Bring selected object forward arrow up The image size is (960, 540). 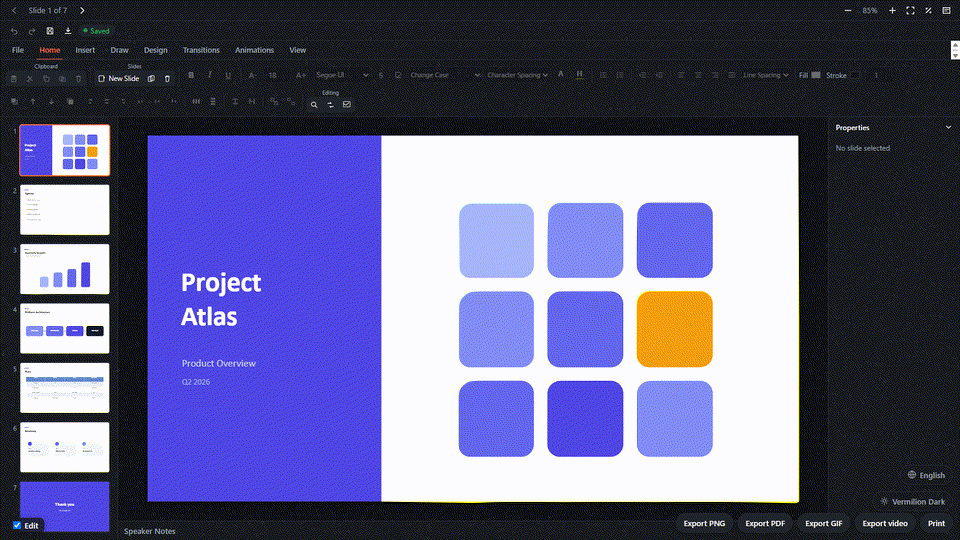pyautogui.click(x=33, y=102)
